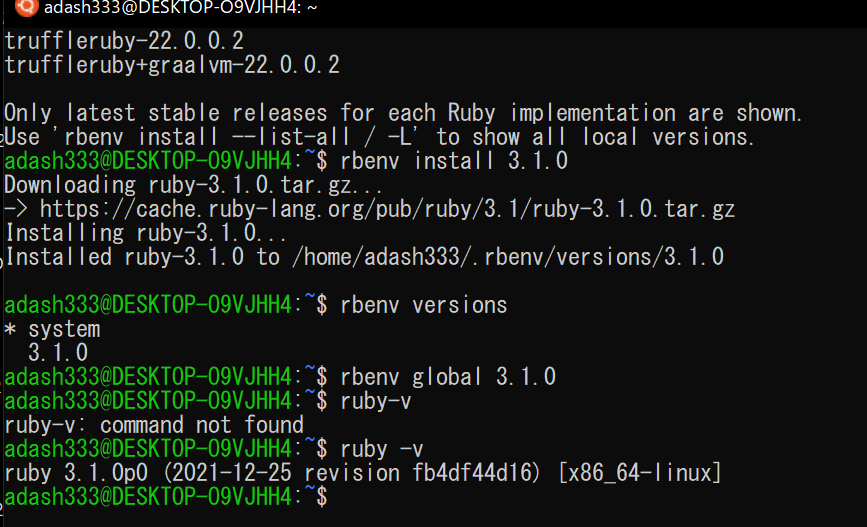The height and width of the screenshot is (527, 867).
Task: Click the 'rbenv global 3.1.0' command
Action: pos(448,377)
